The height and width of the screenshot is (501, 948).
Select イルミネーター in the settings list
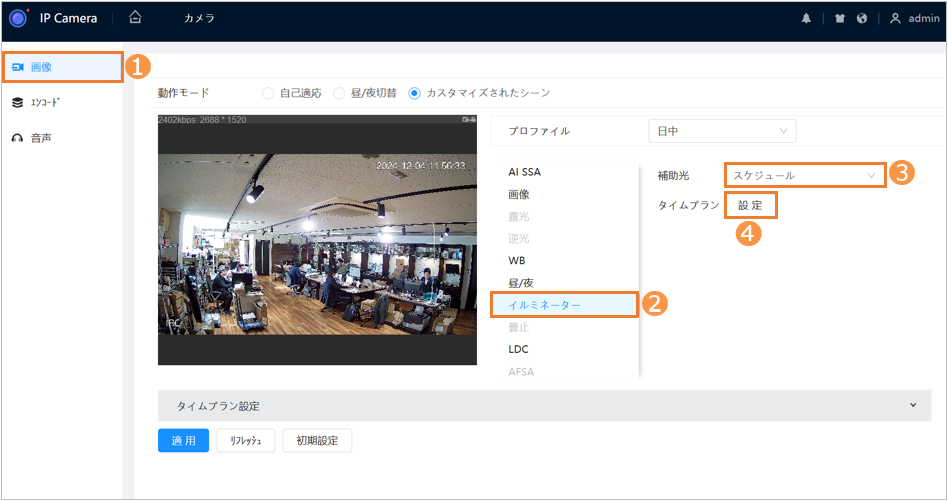pos(564,304)
